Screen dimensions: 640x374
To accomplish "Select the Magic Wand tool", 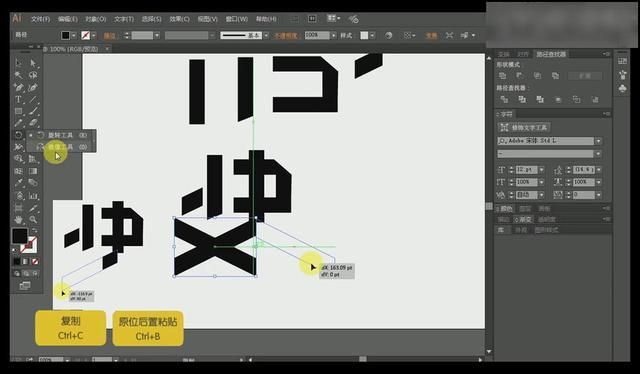I will pyautogui.click(x=19, y=75).
